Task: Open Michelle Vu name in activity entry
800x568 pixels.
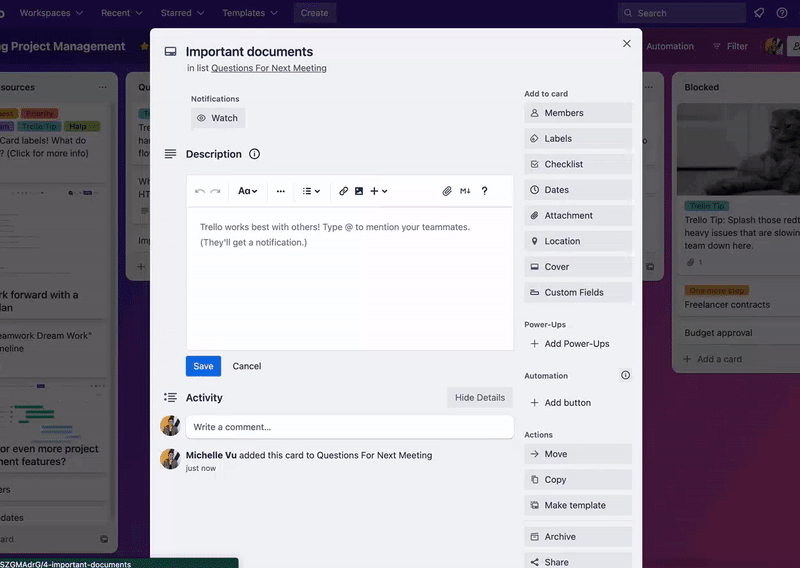Action: click(211, 455)
